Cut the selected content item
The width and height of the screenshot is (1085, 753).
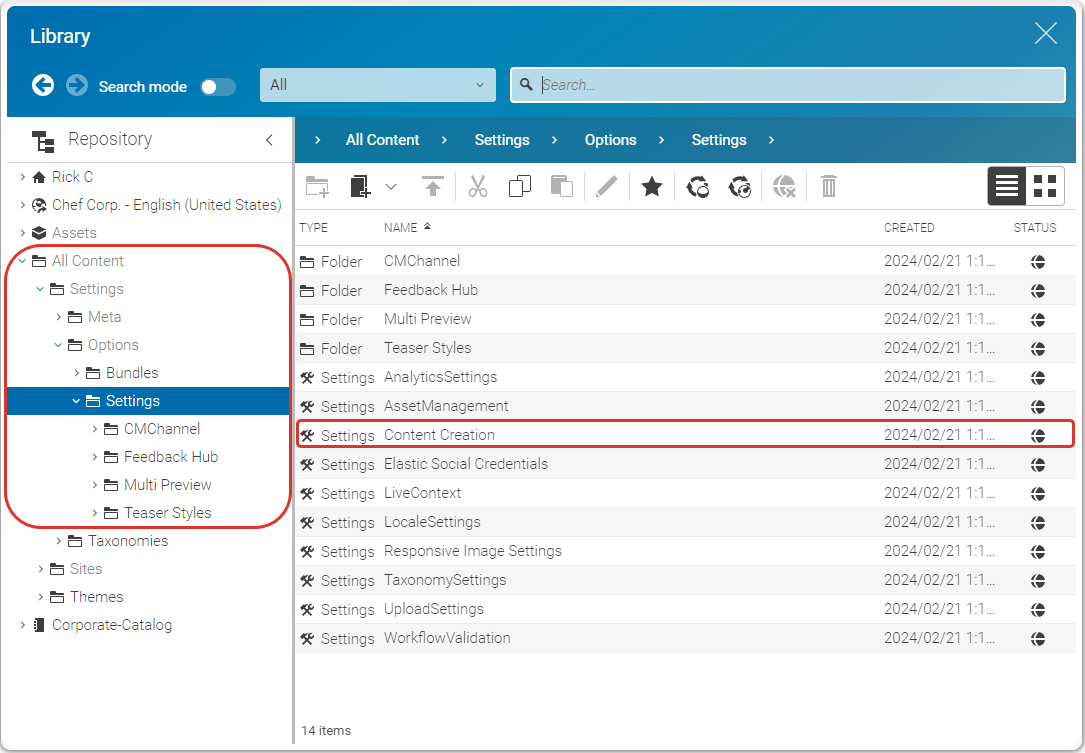point(478,186)
